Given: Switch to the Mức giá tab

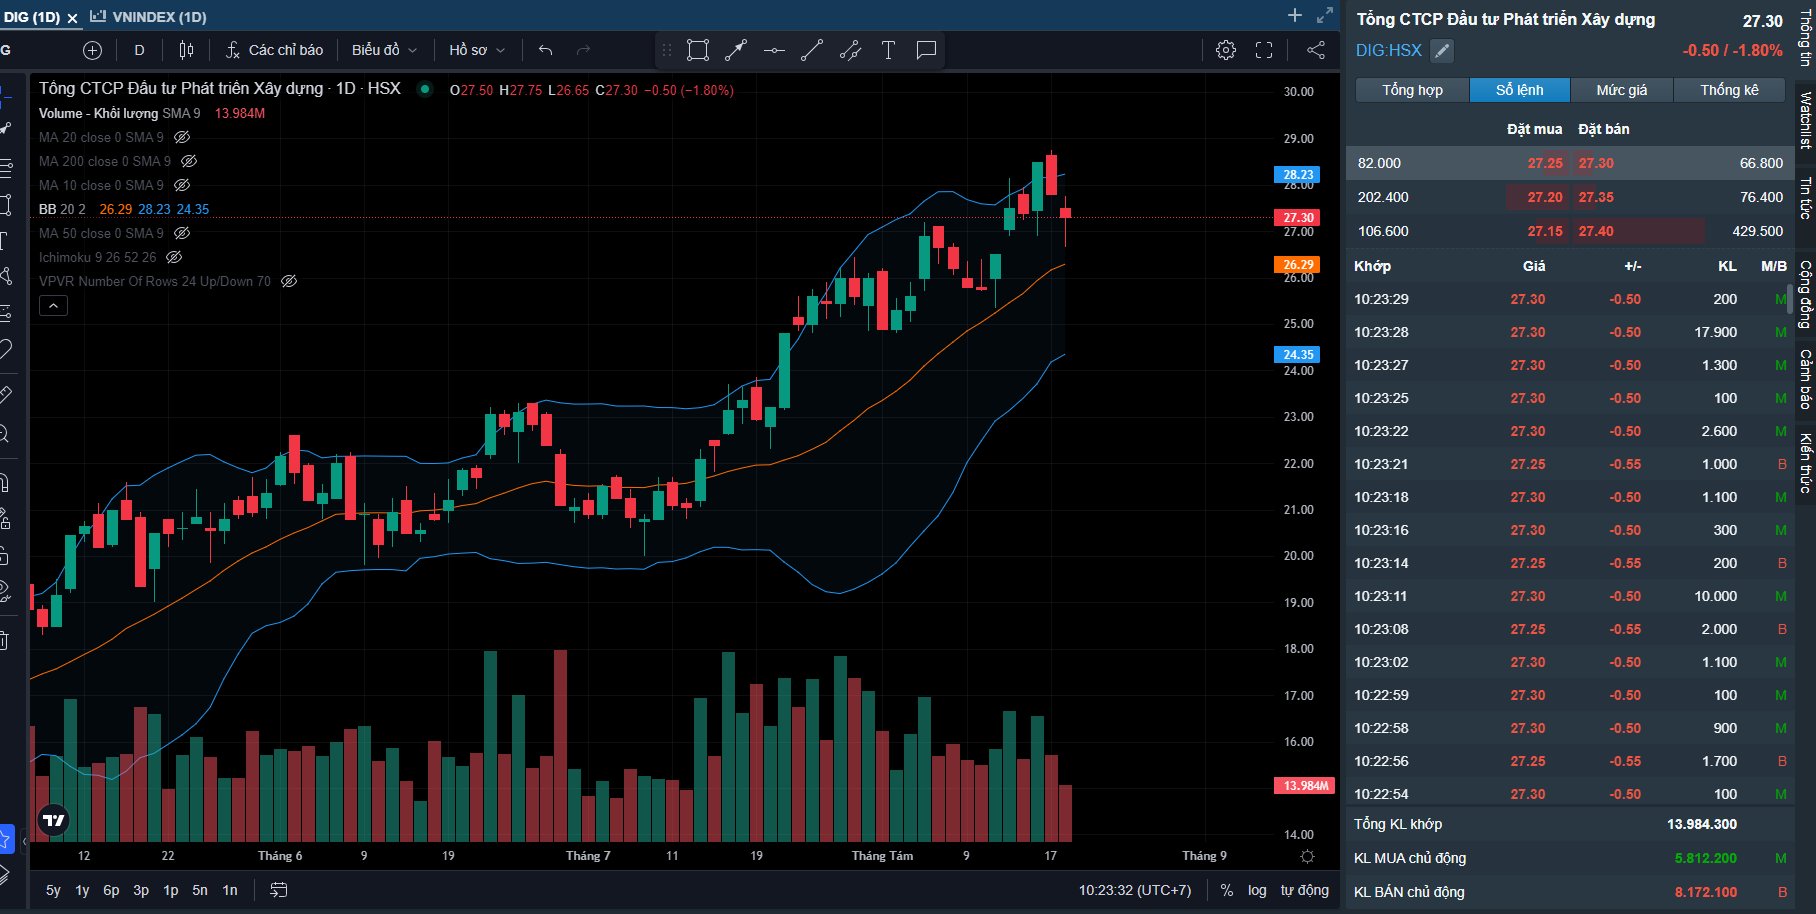Looking at the screenshot, I should pyautogui.click(x=1621, y=90).
